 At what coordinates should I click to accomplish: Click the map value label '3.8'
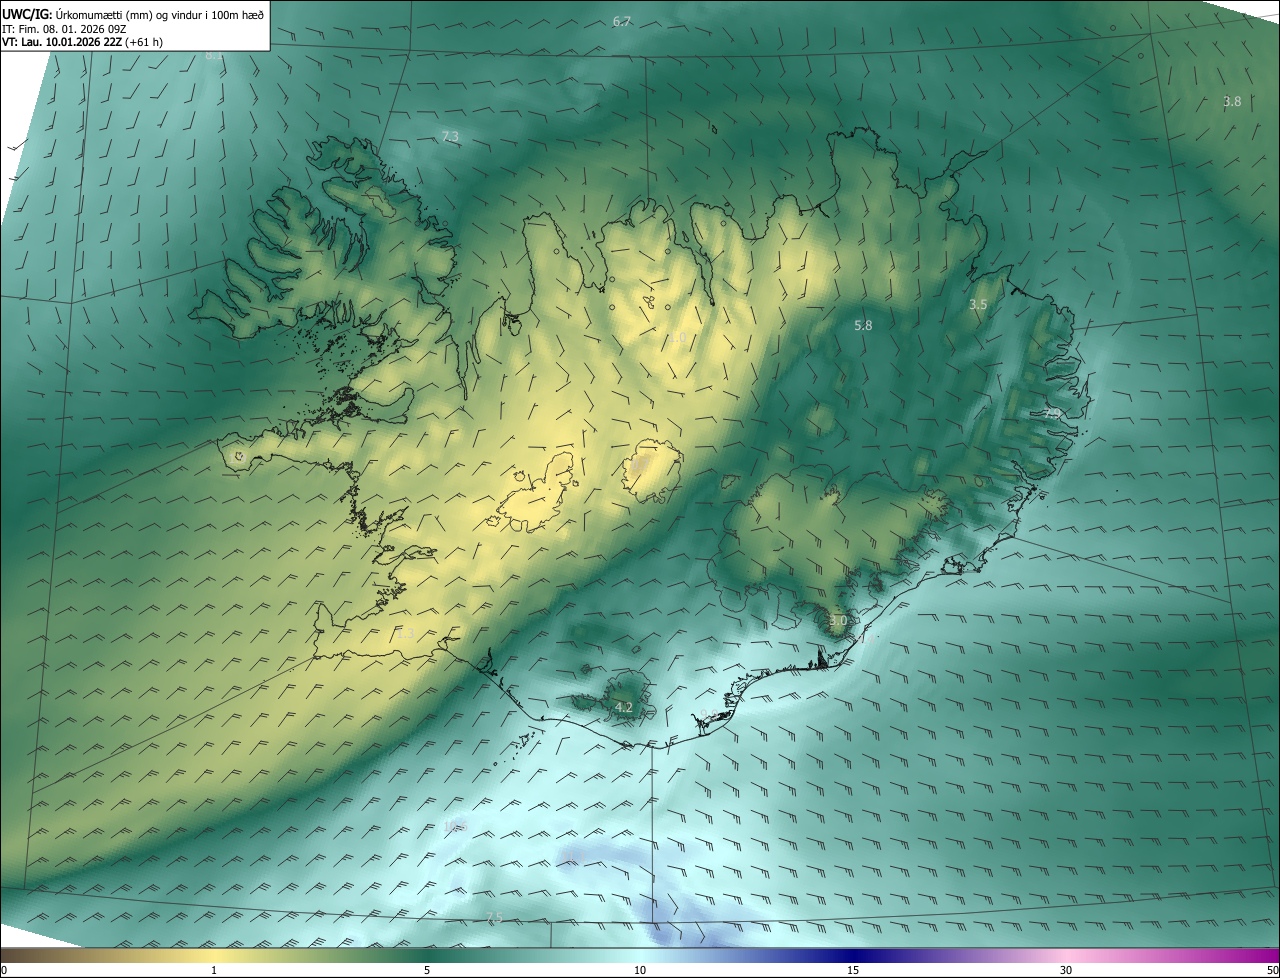(x=1232, y=101)
